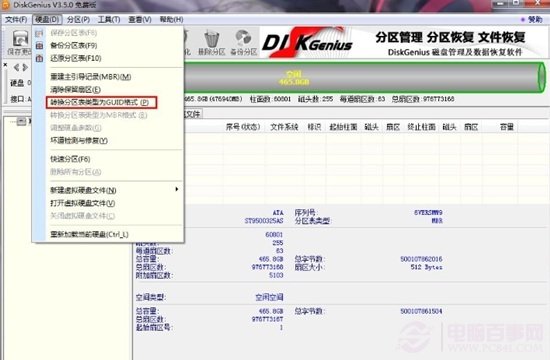The height and width of the screenshot is (360, 550).
Task: Open the 文件(F) menu
Action: point(16,19)
